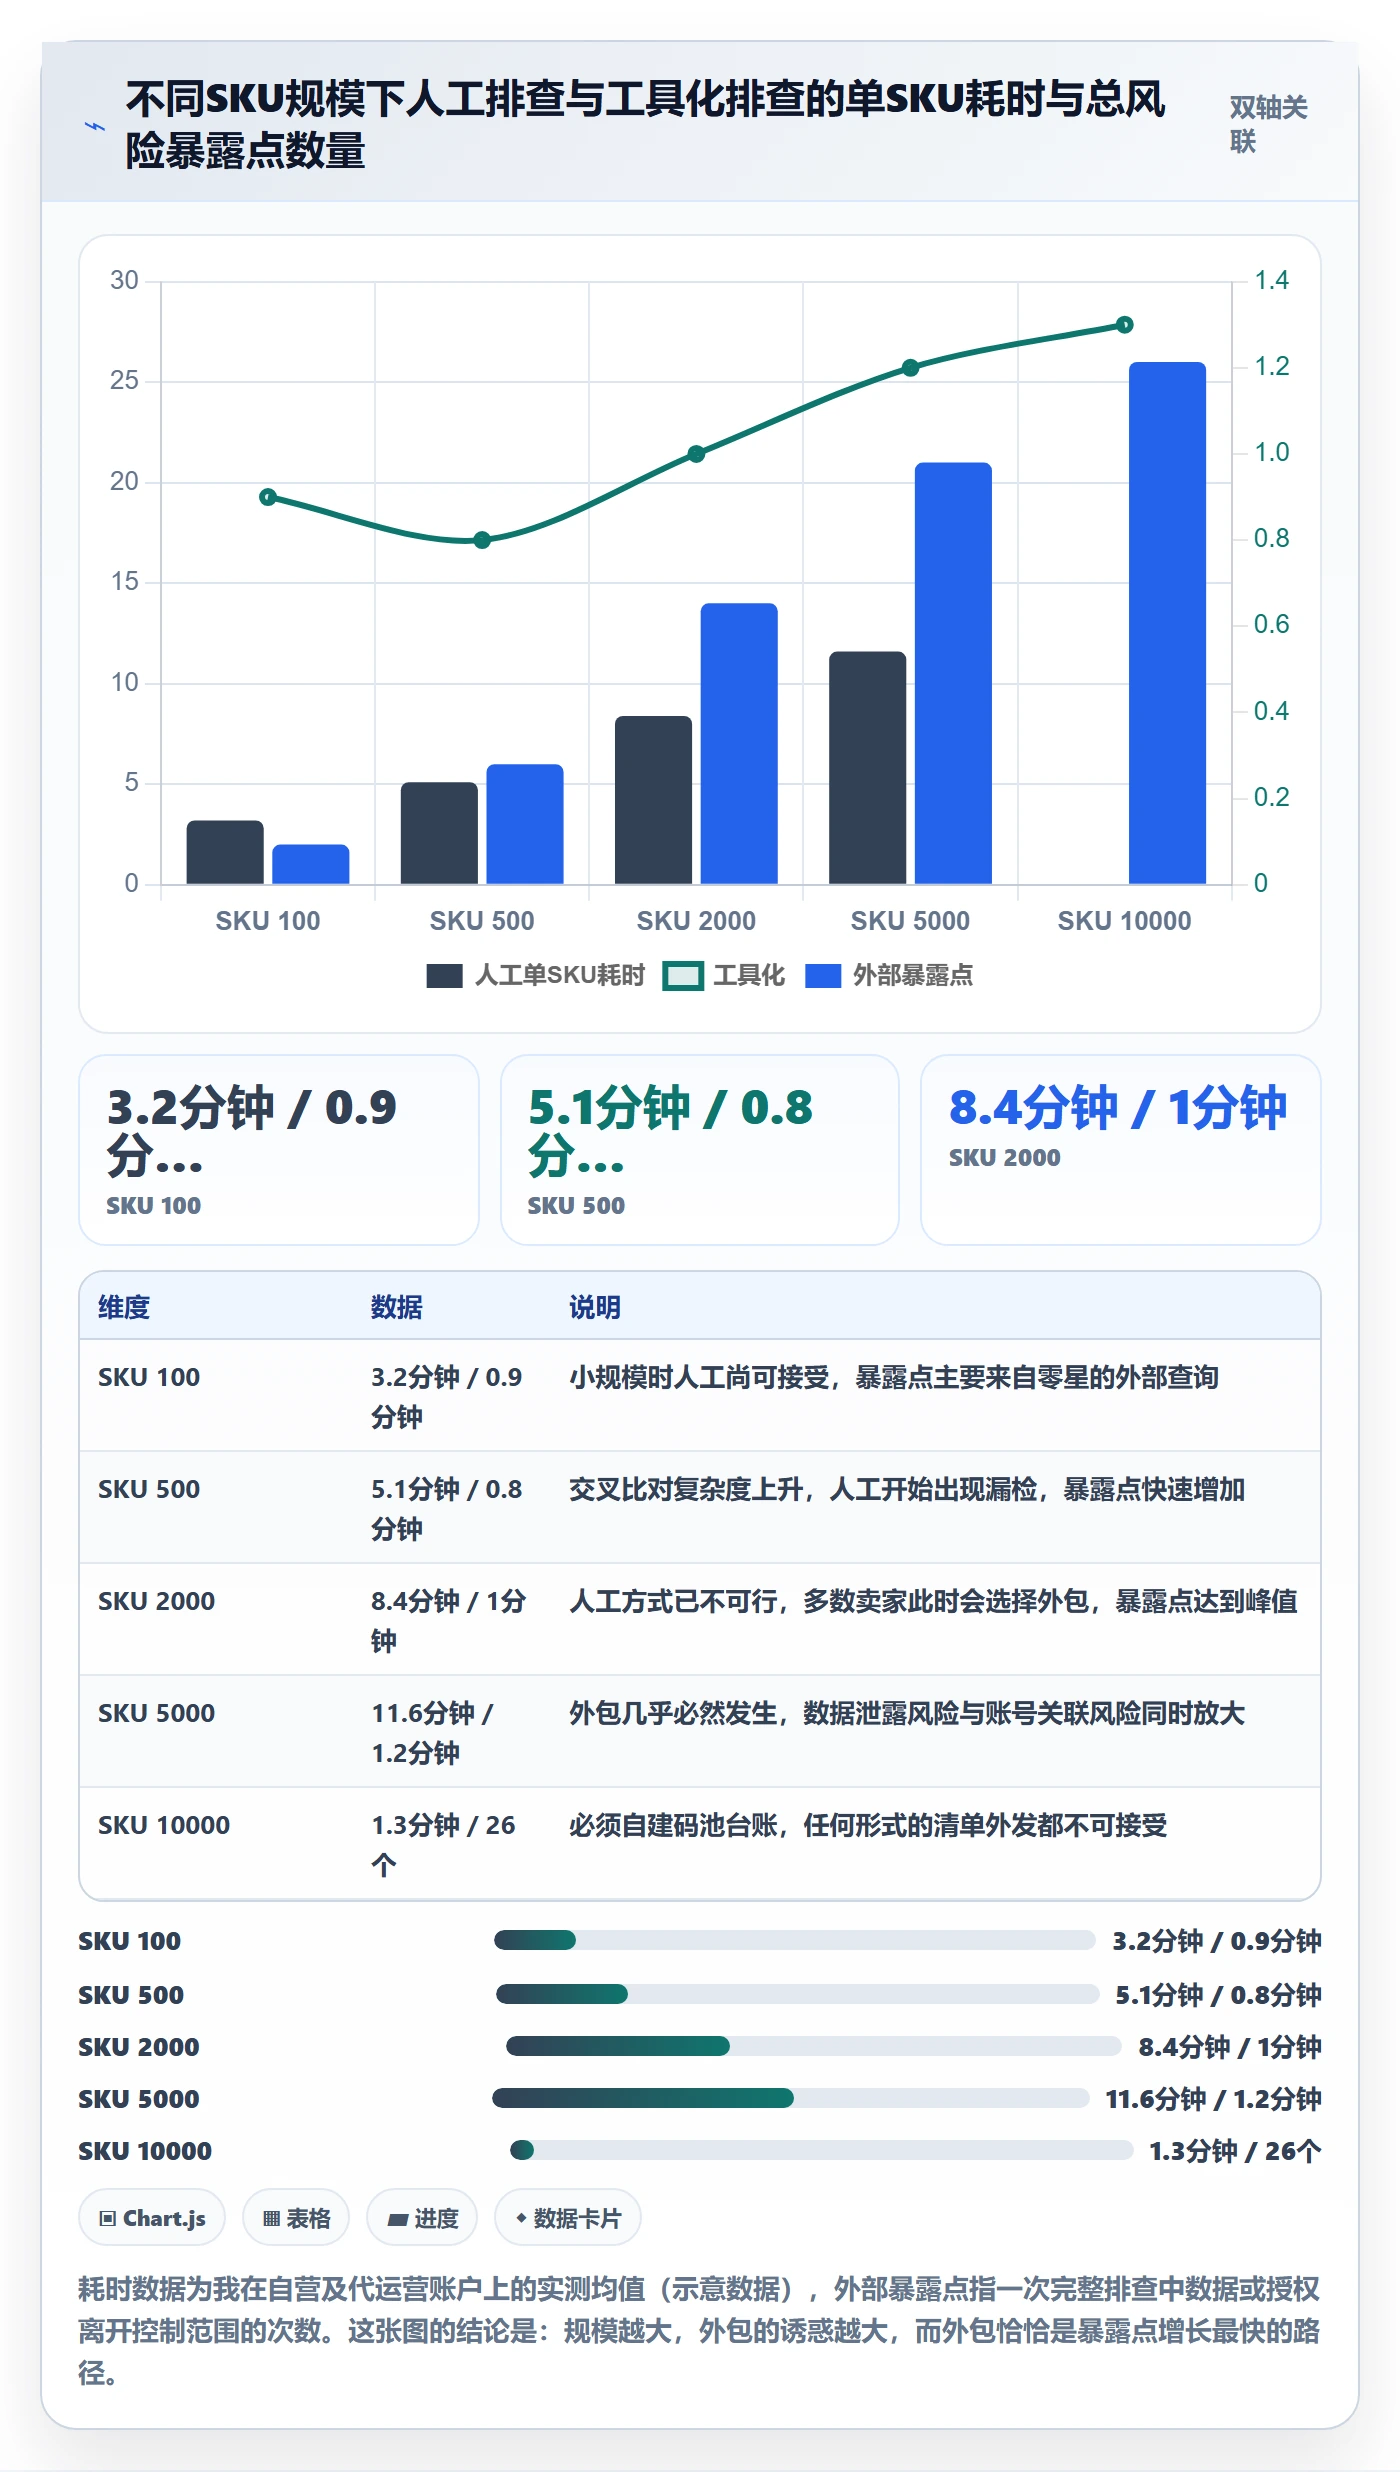Click the line point above SKU 10000
Screen dimensions: 1400x2472
point(1124,324)
